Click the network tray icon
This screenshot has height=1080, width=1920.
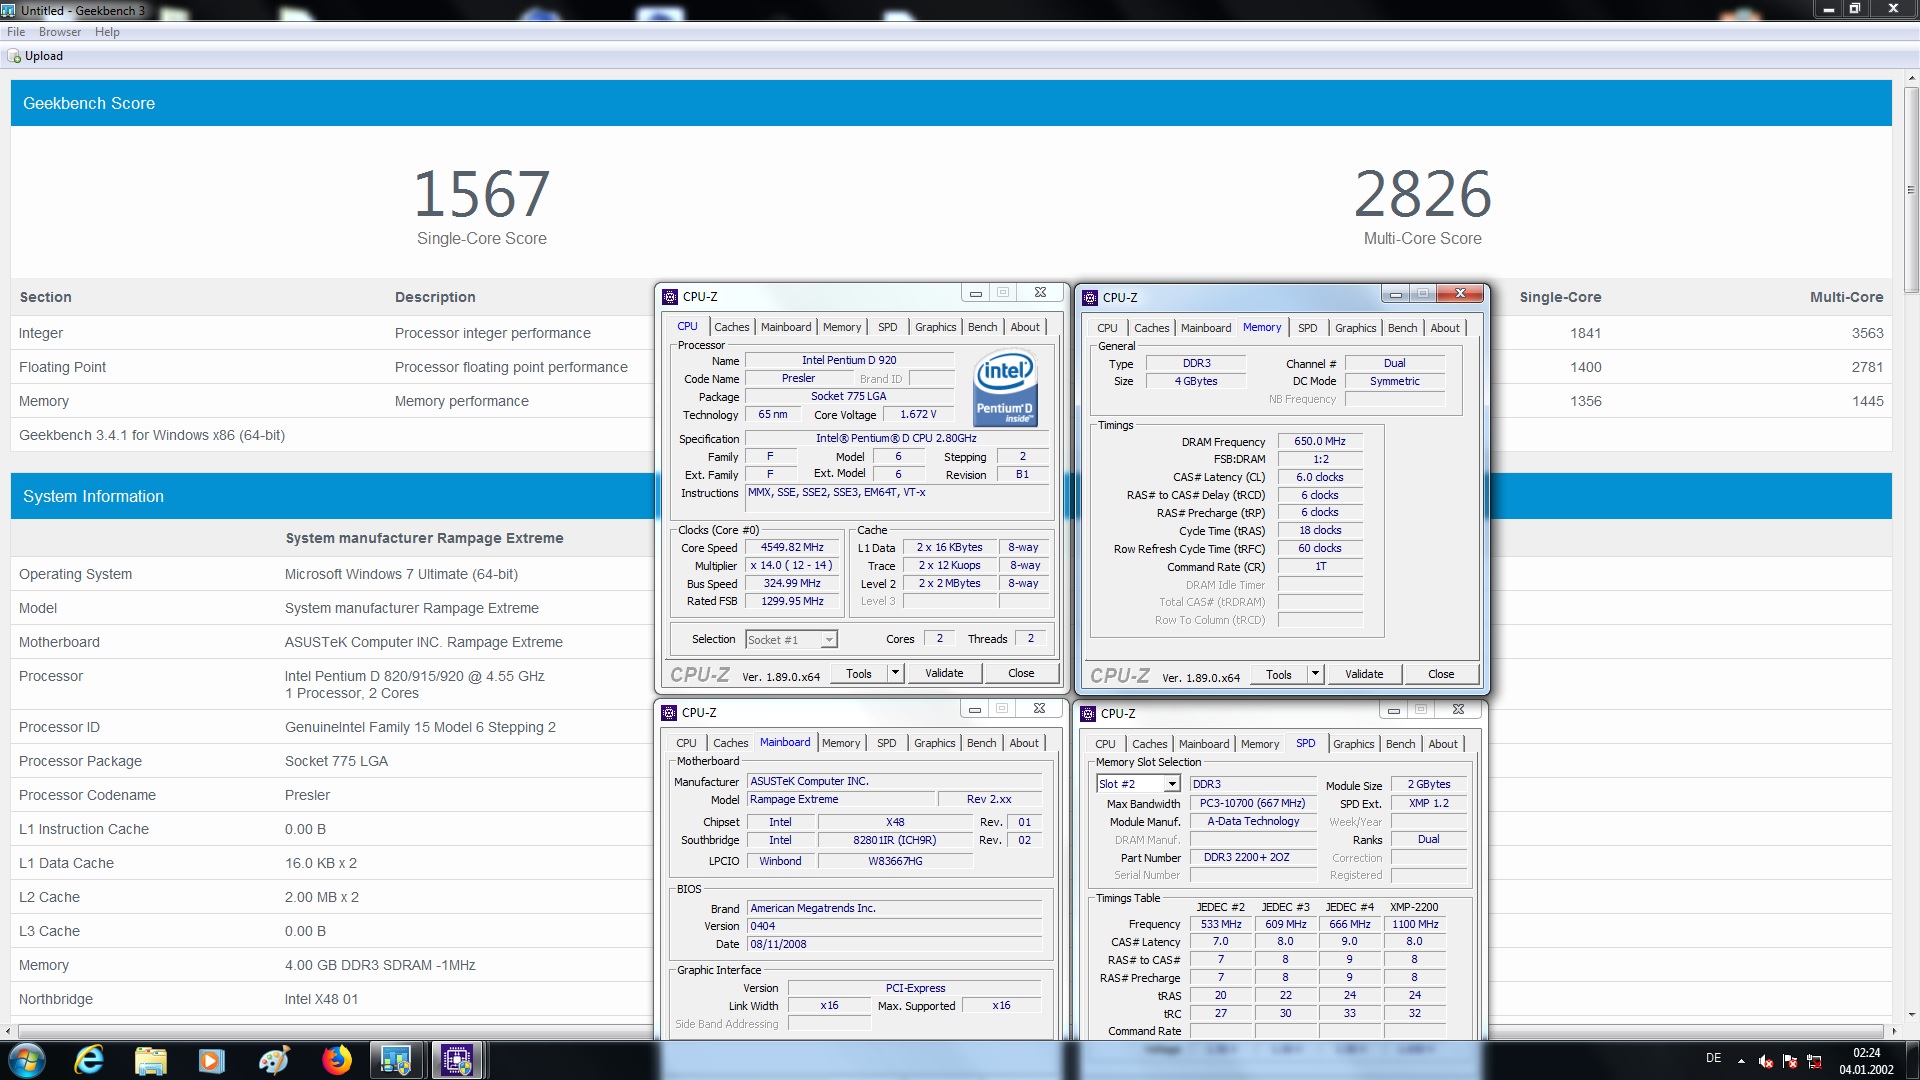point(1814,1061)
